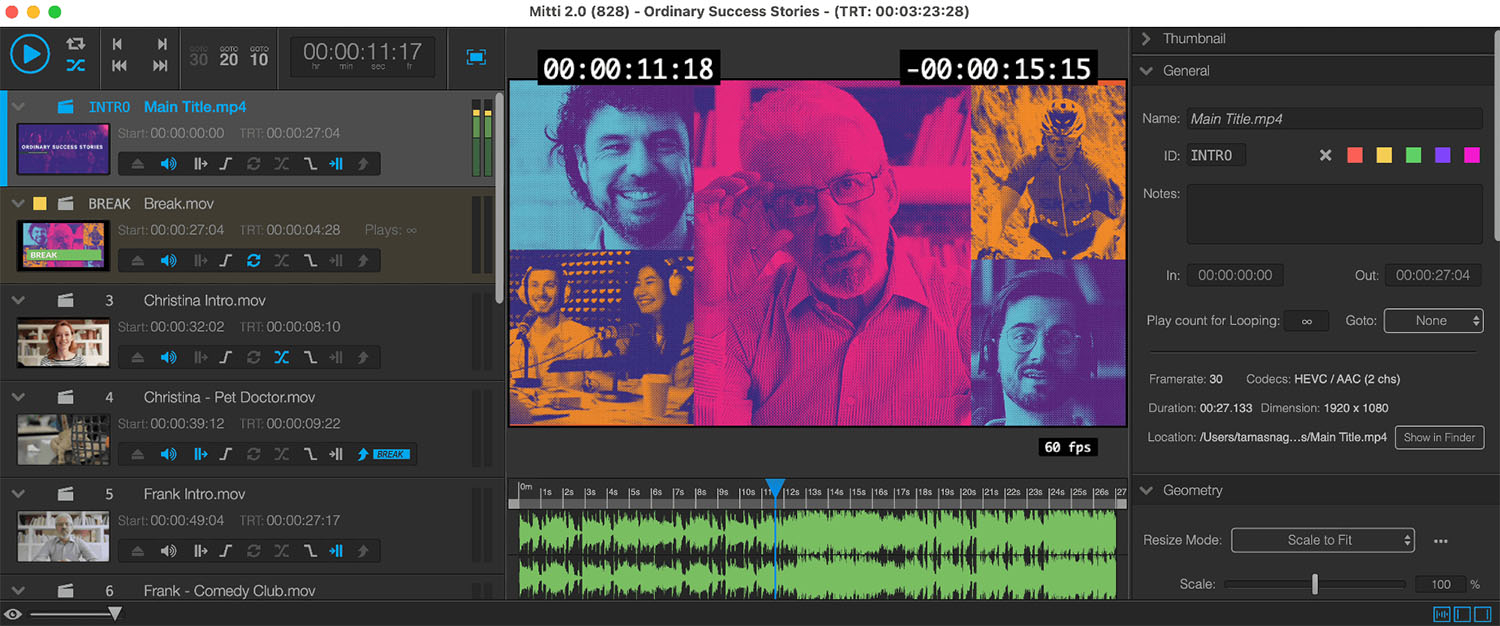The width and height of the screenshot is (1500, 626).
Task: Mute audio on Main Title.mp4 cue
Action: coord(169,164)
